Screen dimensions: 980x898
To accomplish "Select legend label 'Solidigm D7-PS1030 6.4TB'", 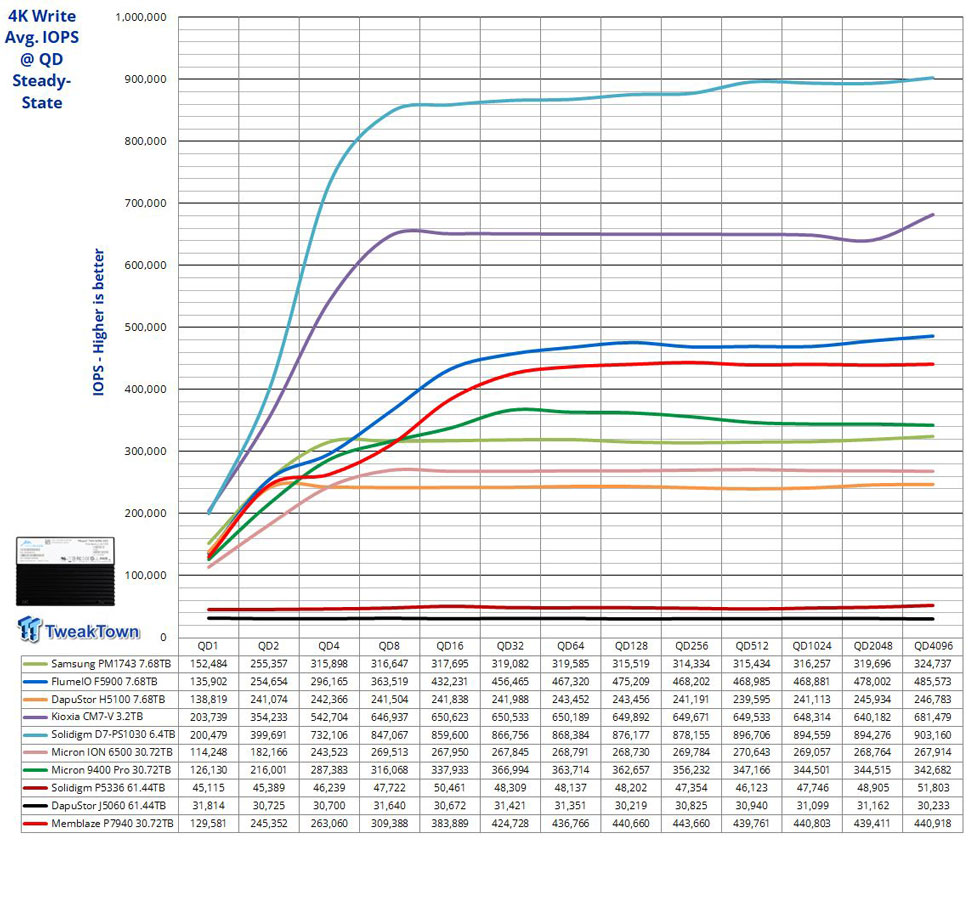I will (113, 735).
